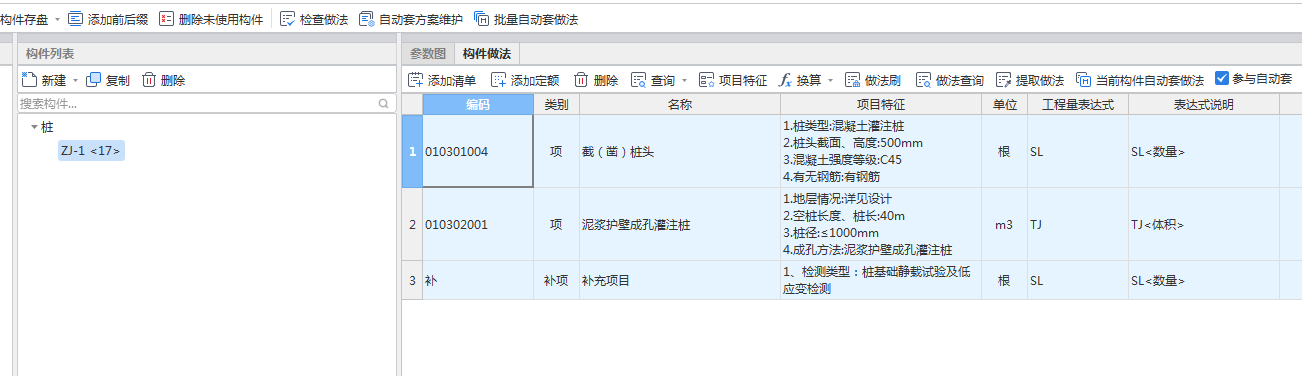The width and height of the screenshot is (1302, 376).
Task: Click 删除未使用构件 in the top toolbar
Action: tap(211, 19)
